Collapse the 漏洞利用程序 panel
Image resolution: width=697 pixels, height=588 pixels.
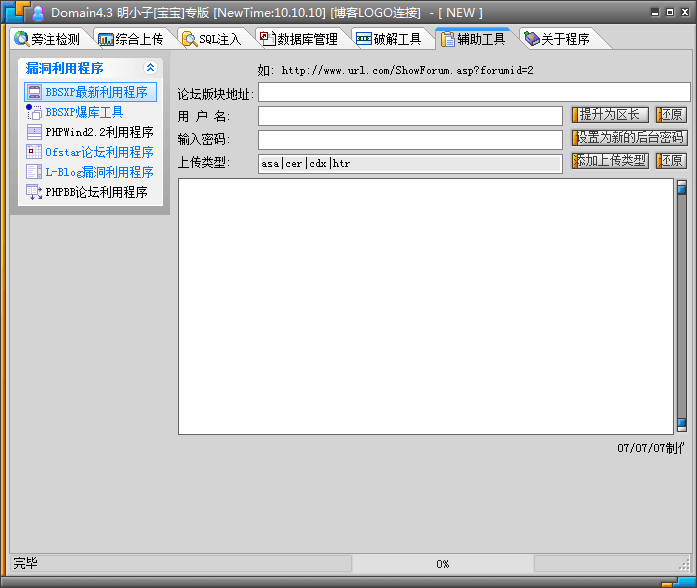150,68
